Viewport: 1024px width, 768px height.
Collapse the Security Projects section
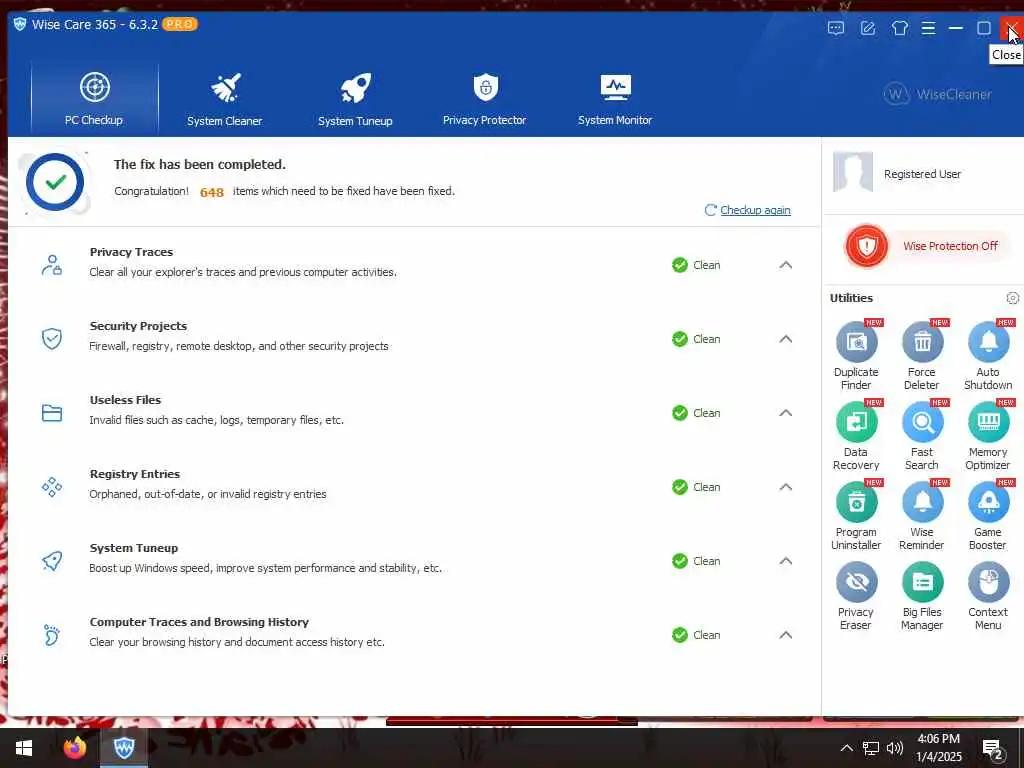pos(786,338)
